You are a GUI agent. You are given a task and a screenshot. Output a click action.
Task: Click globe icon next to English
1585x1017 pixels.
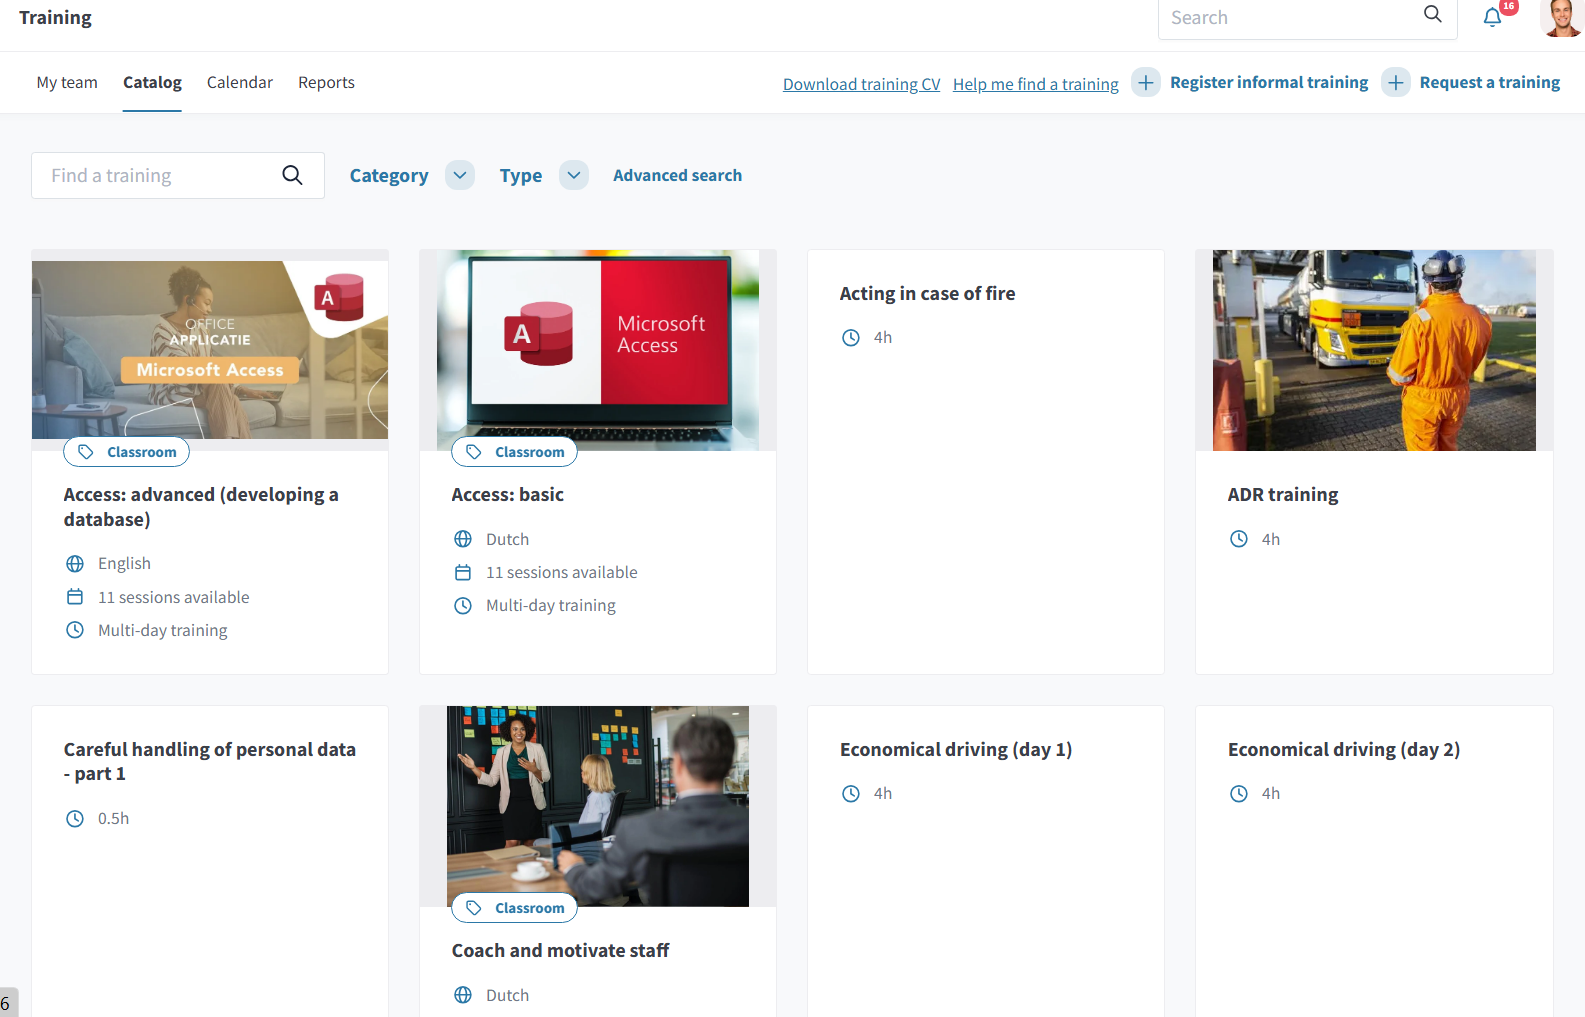point(75,564)
